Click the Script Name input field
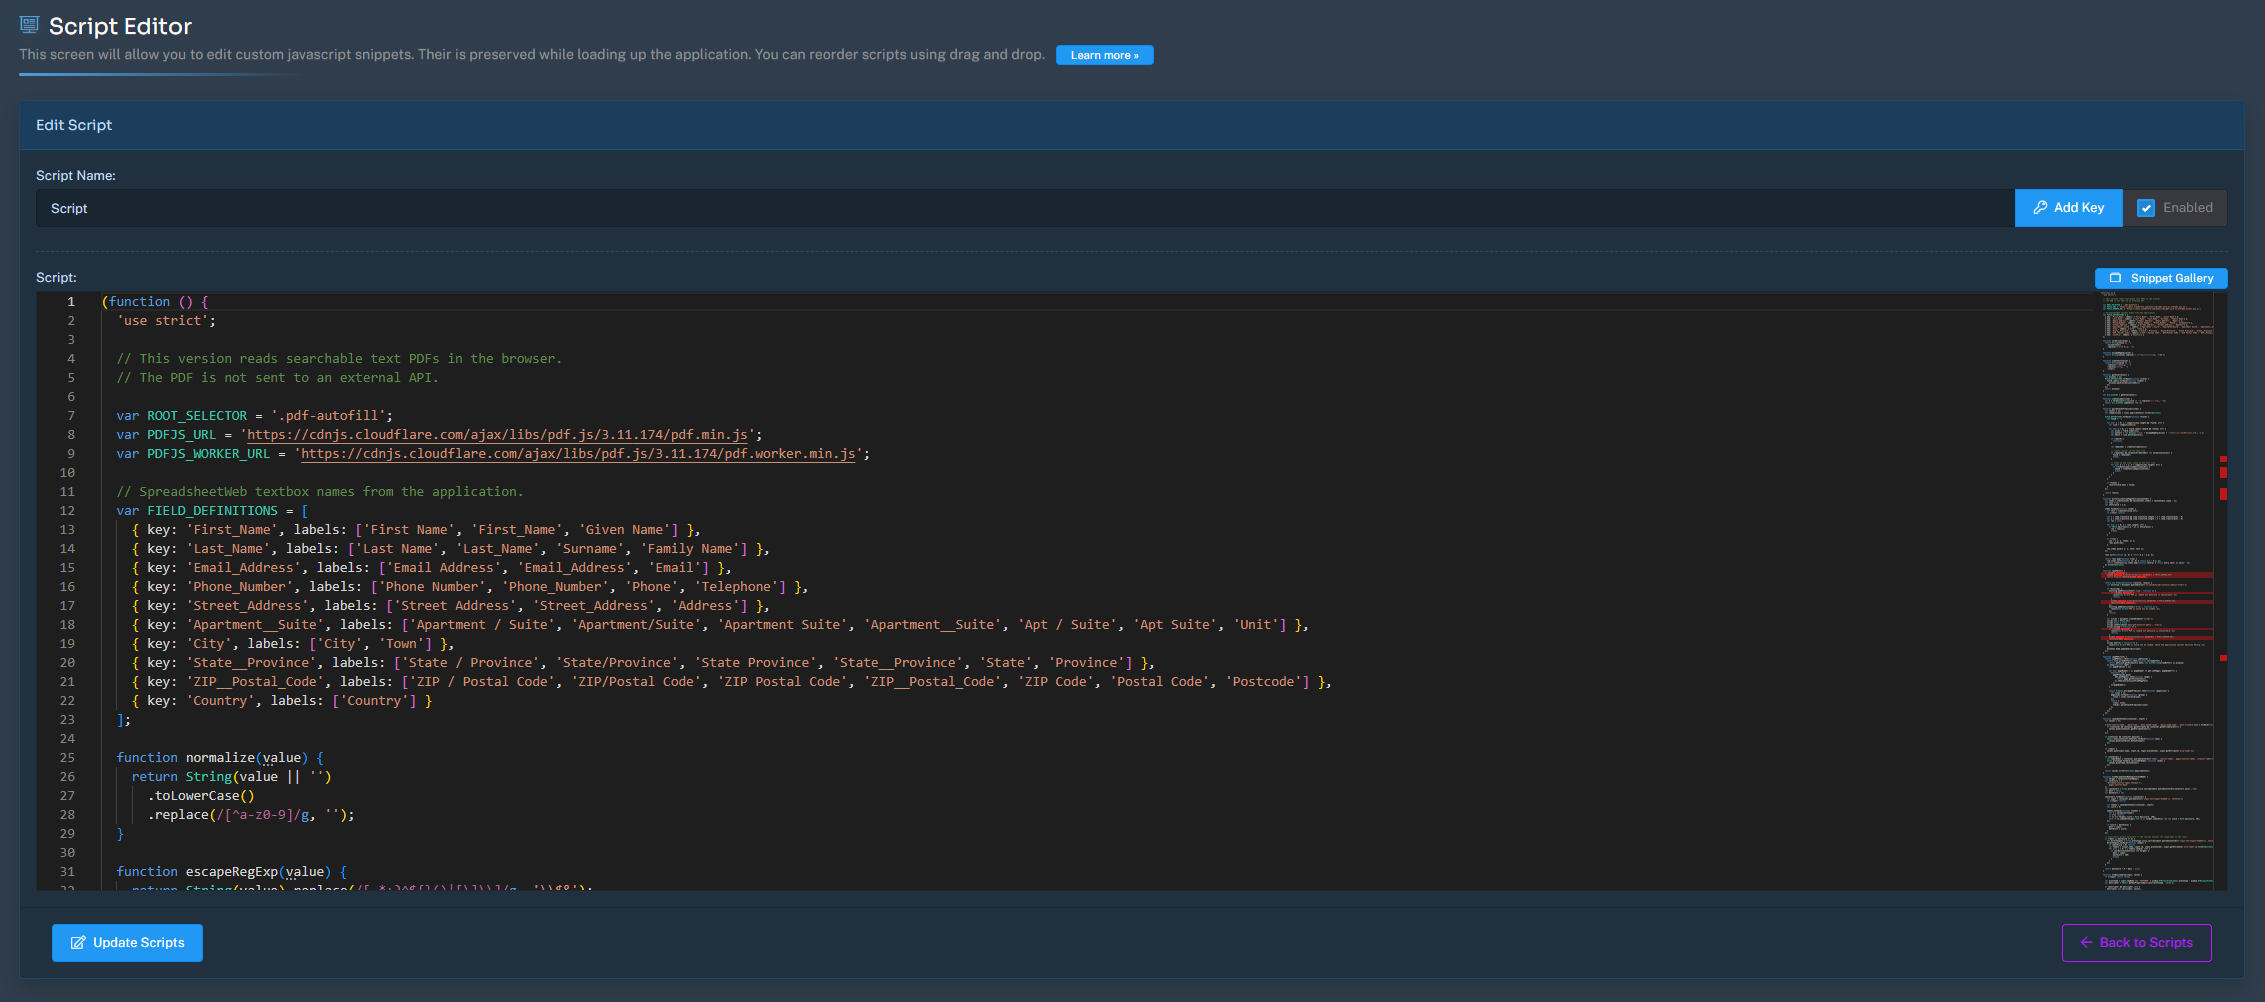 pyautogui.click(x=1025, y=208)
